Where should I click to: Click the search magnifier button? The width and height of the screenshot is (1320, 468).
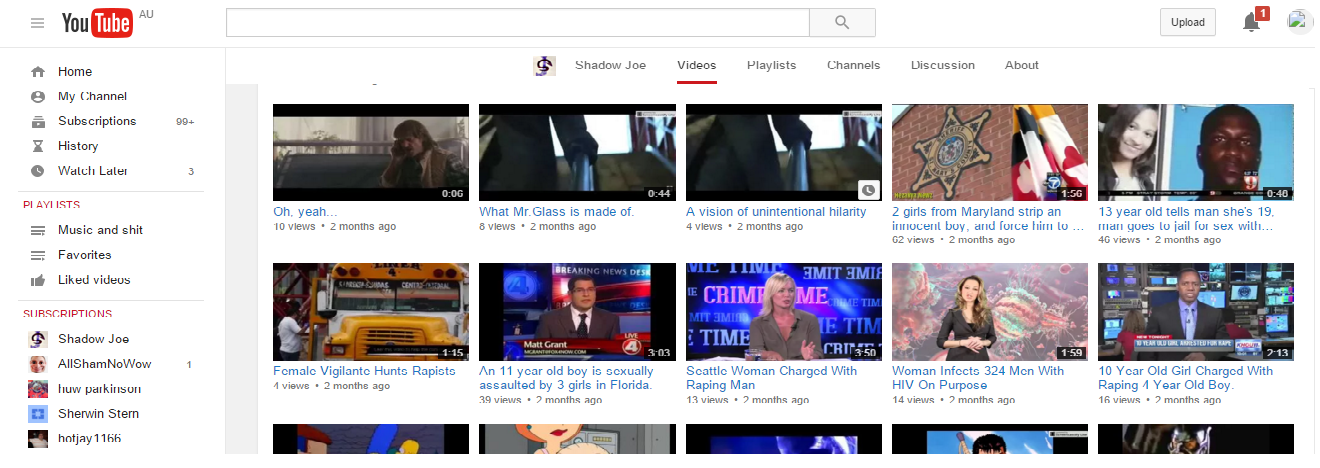click(x=842, y=22)
